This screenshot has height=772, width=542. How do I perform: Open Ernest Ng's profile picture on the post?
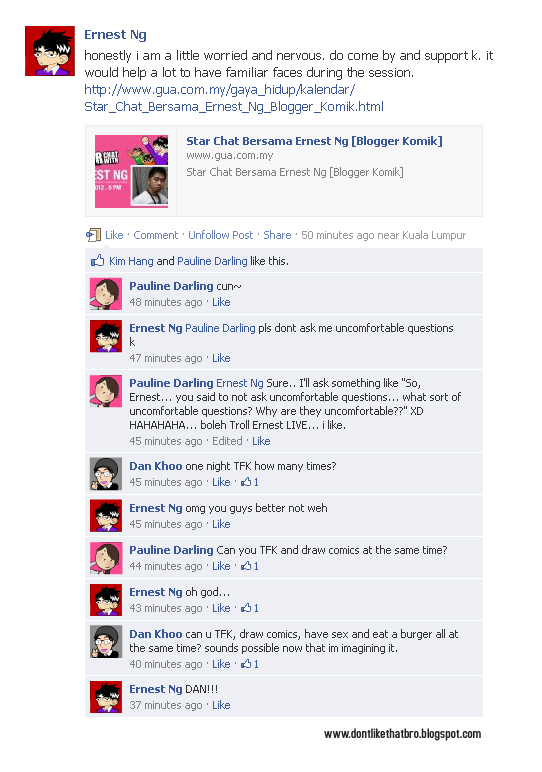(50, 51)
